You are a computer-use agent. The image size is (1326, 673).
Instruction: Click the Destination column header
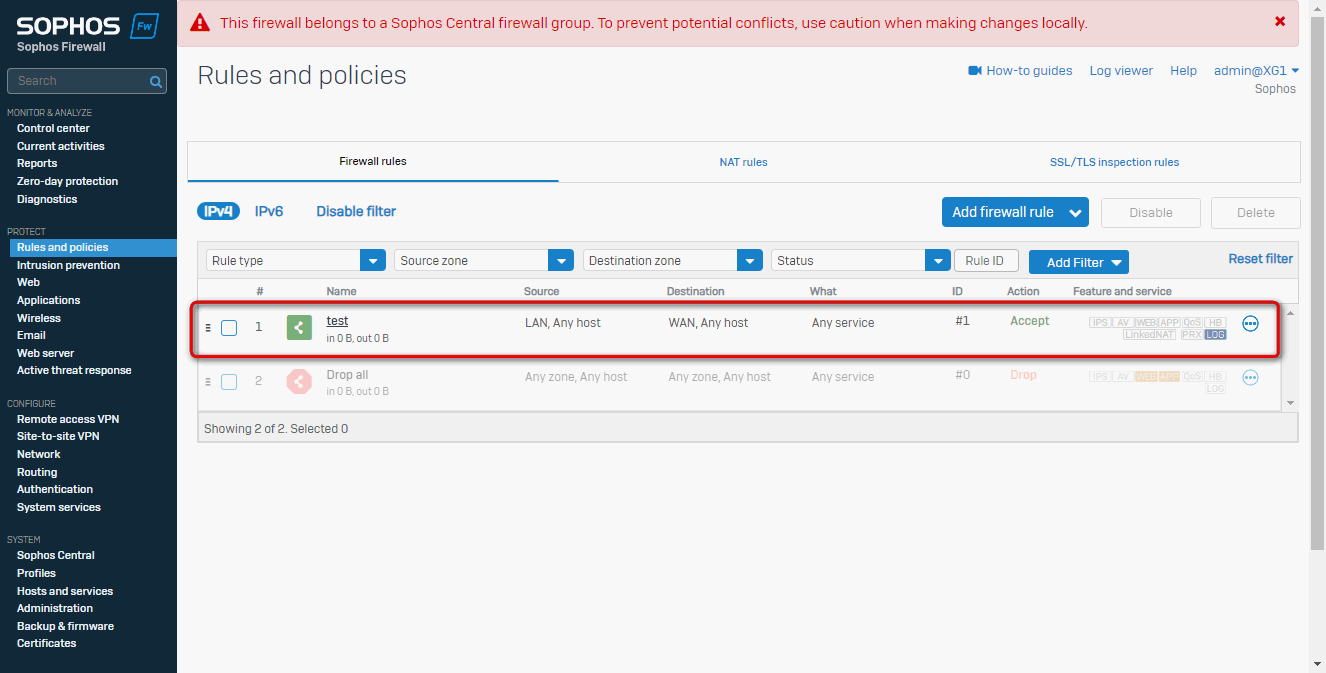pyautogui.click(x=695, y=291)
